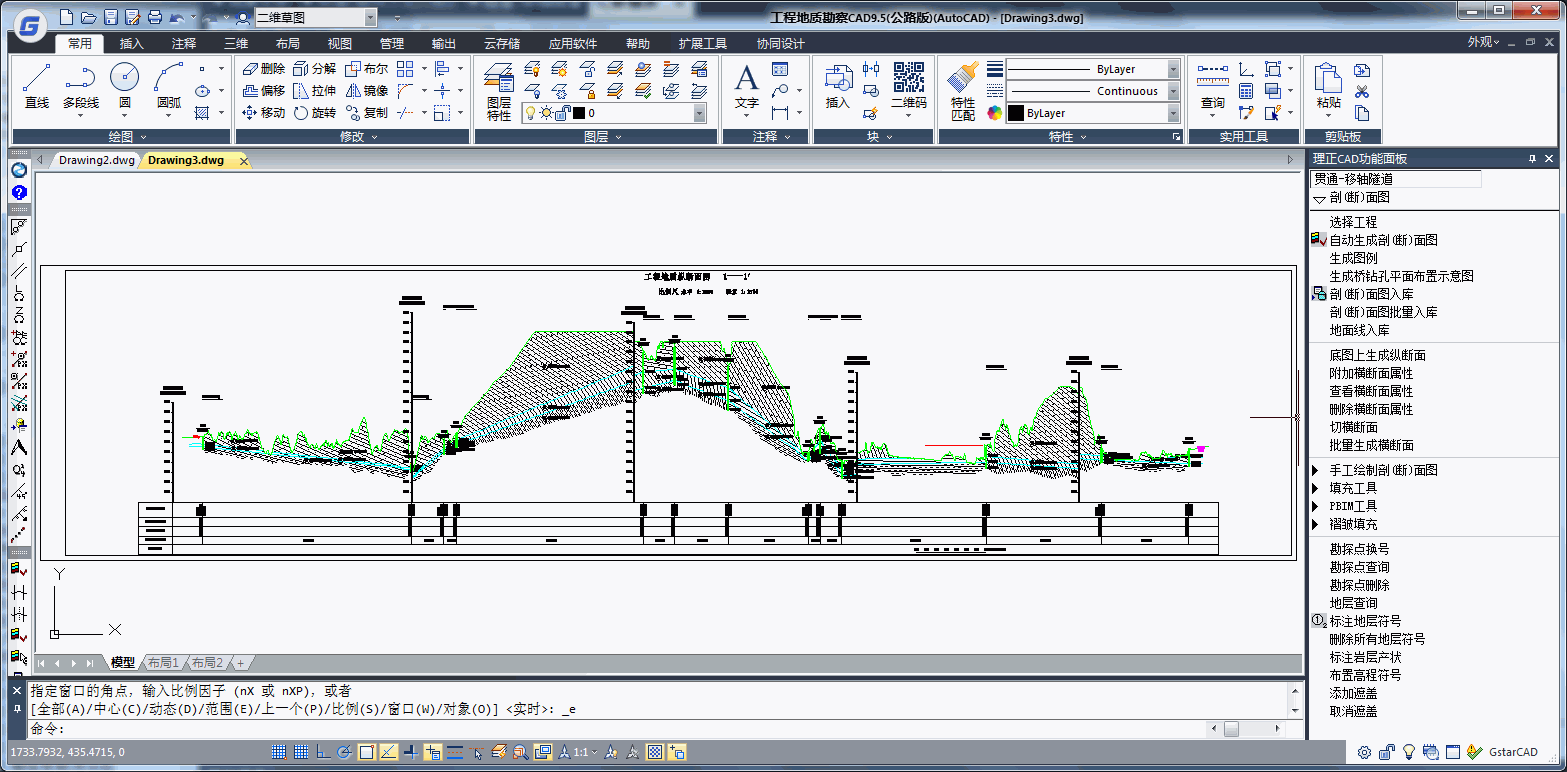Click the 旋转 rotate tool

pyautogui.click(x=315, y=113)
